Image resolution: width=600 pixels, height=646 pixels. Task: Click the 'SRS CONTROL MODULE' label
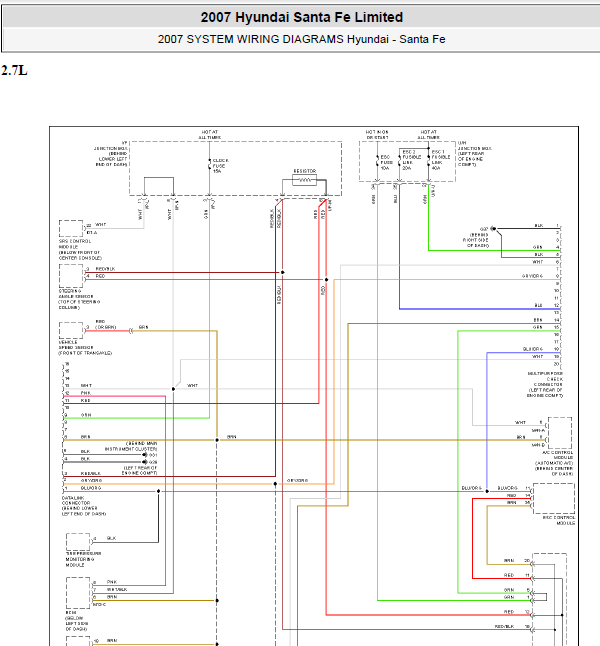coord(80,250)
